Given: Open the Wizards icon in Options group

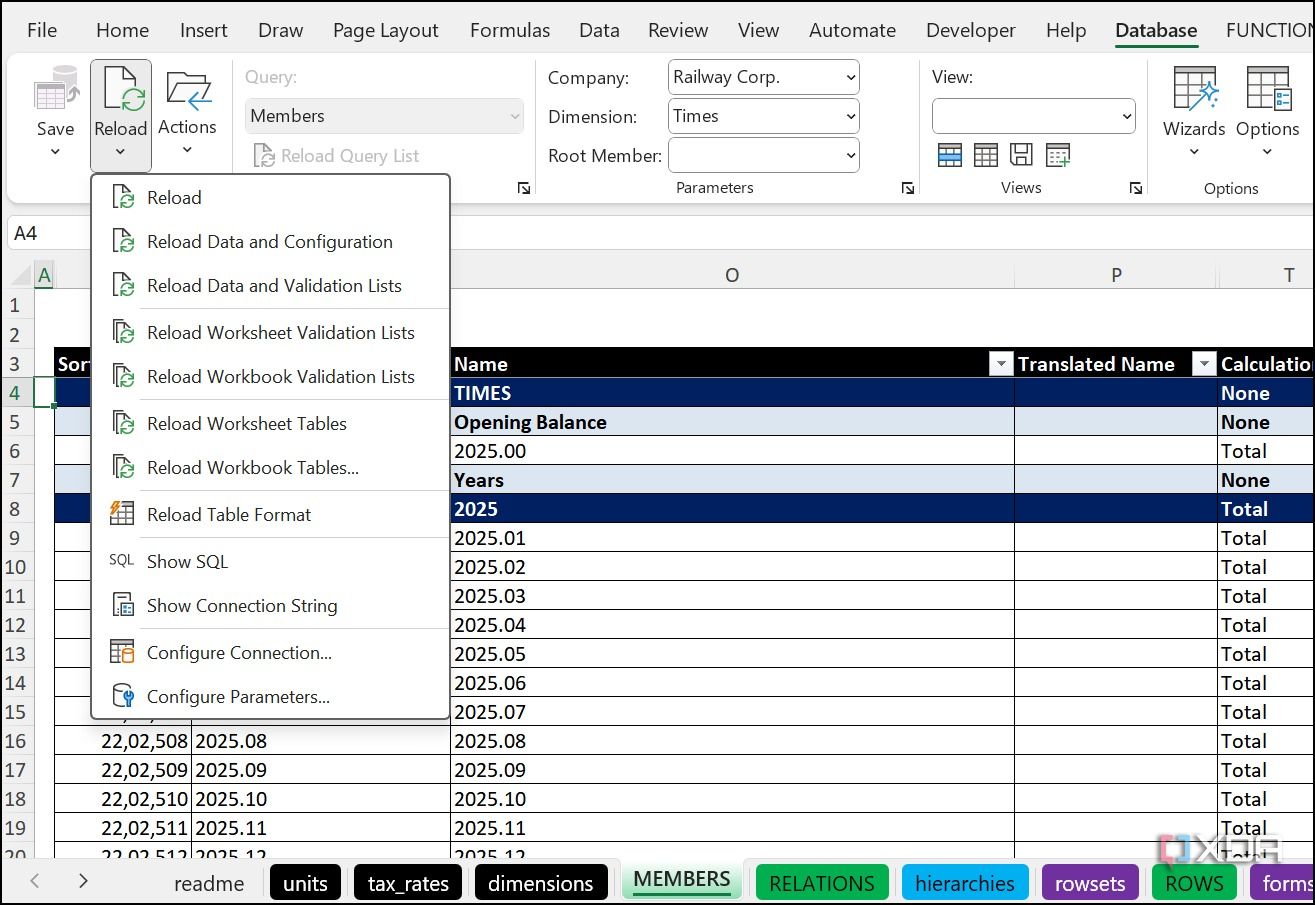Looking at the screenshot, I should pyautogui.click(x=1194, y=90).
